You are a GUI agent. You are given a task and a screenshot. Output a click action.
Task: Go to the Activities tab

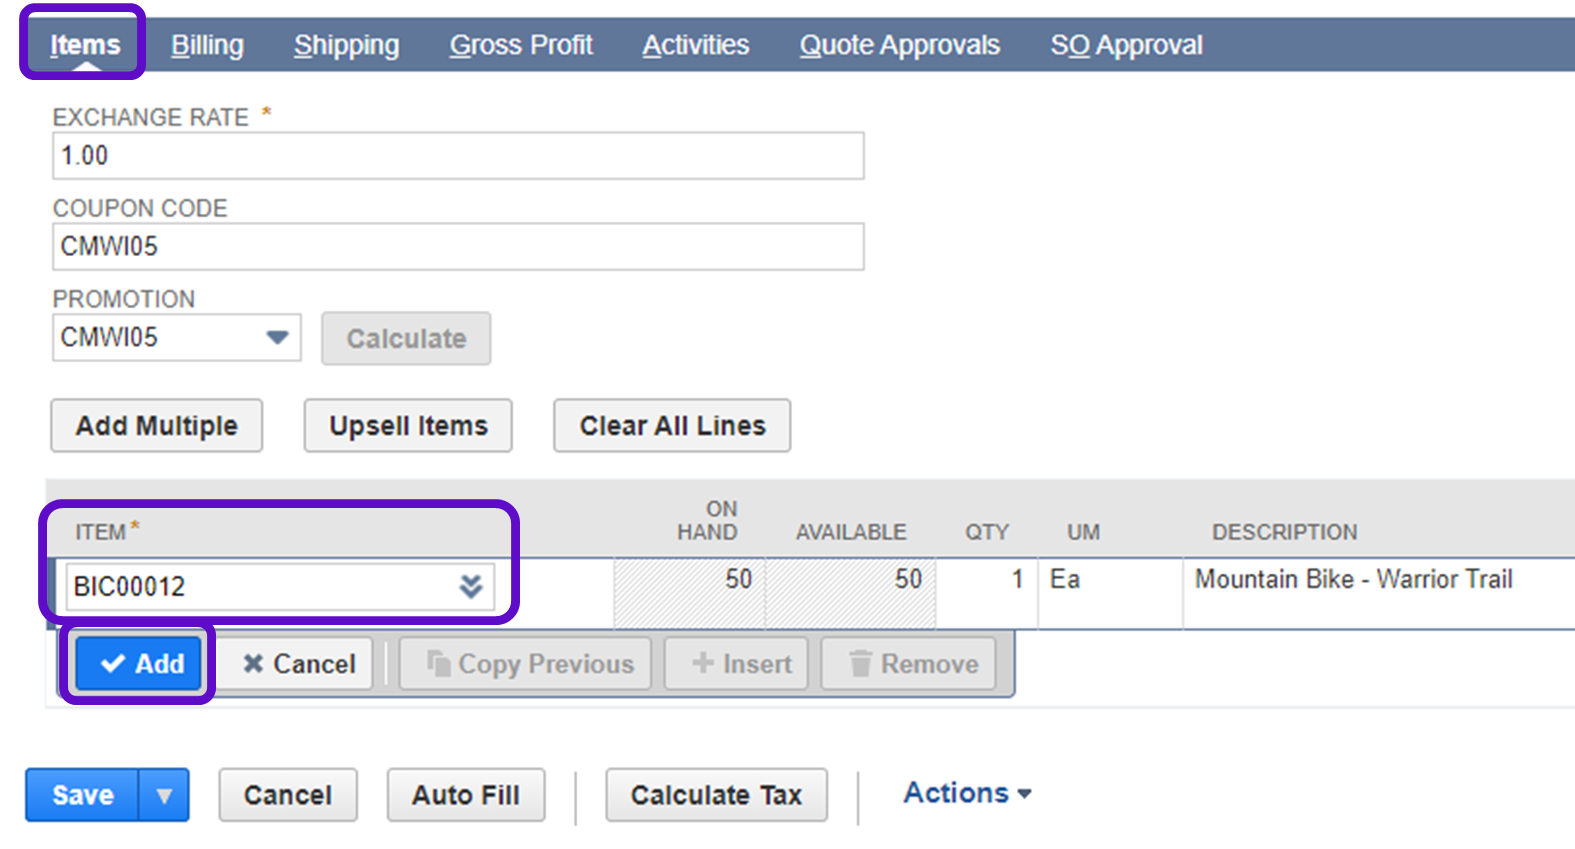[x=695, y=45]
